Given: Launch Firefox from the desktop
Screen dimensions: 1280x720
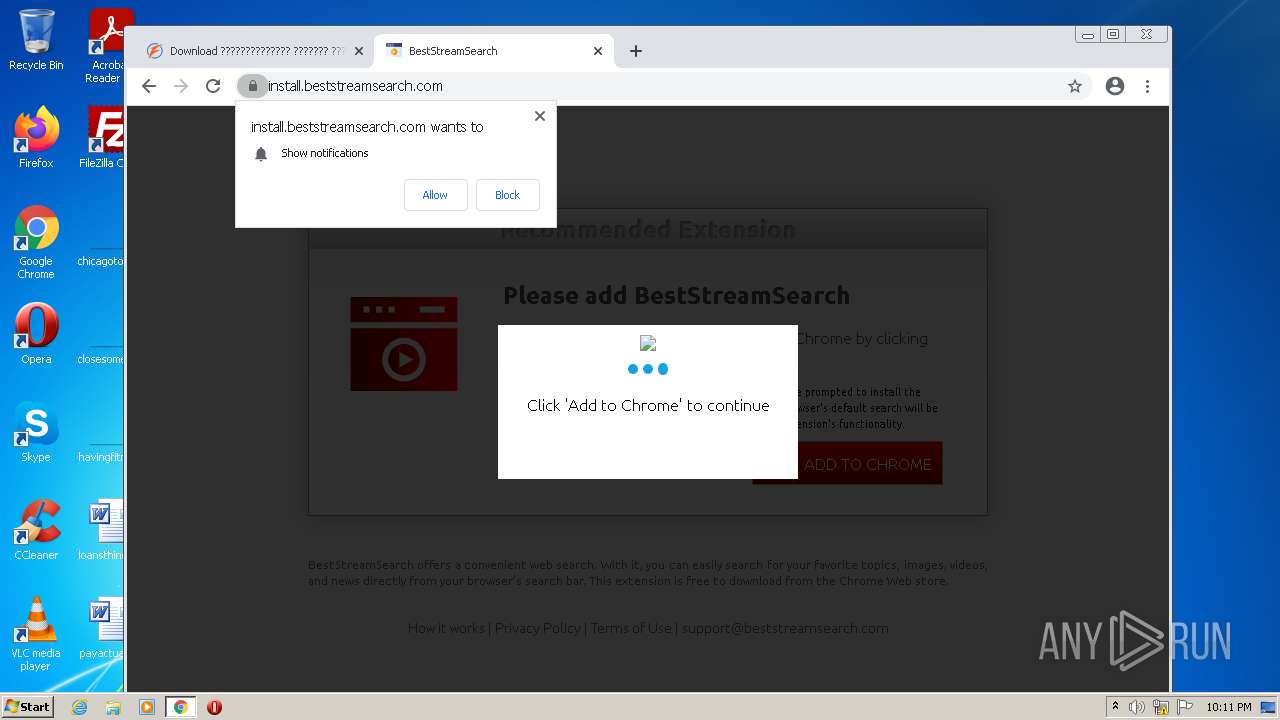Looking at the screenshot, I should point(36,138).
